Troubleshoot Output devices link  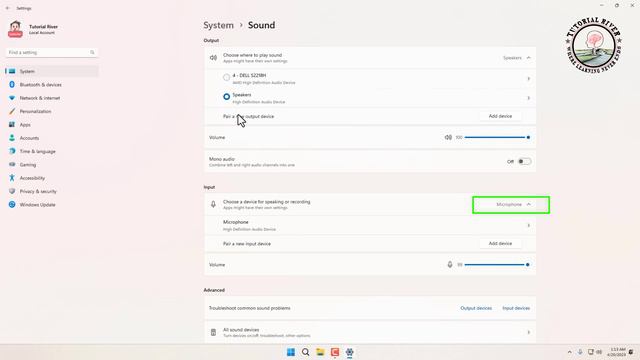pos(476,308)
